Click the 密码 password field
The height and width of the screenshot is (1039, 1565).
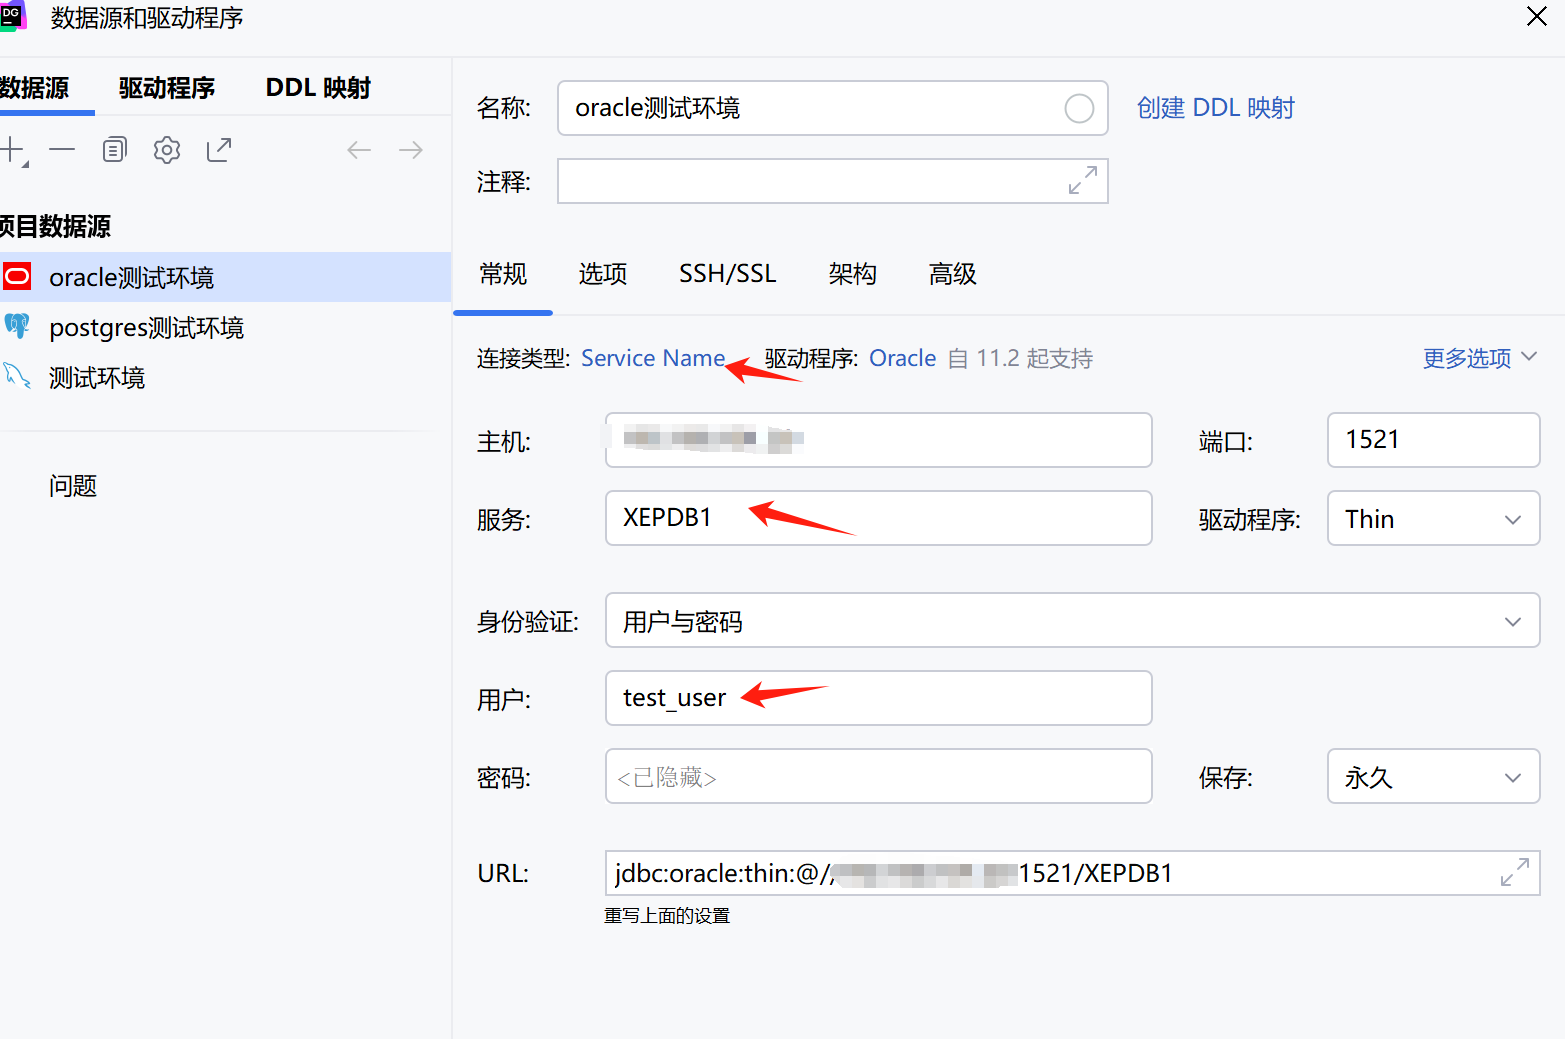pos(879,776)
